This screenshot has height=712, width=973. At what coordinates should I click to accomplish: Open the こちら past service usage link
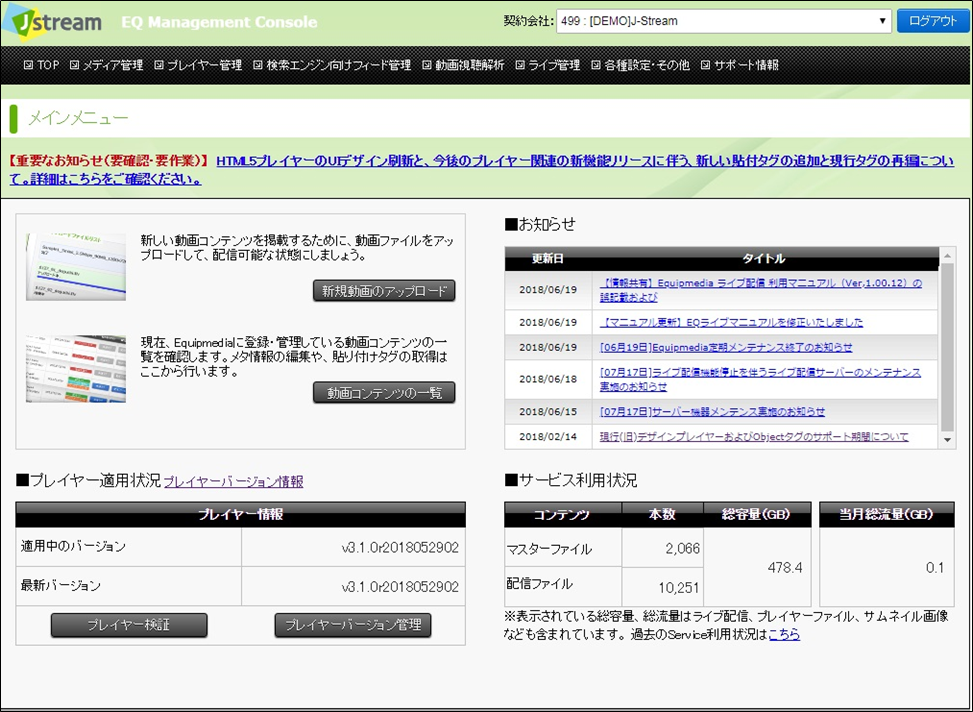tap(784, 634)
